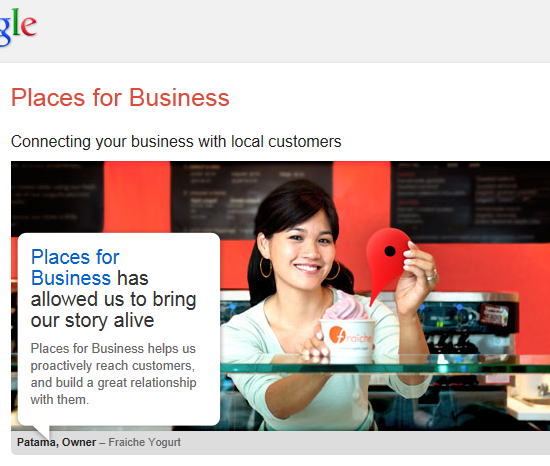Click the Connecting your business tagline
Image resolution: width=550 pixels, height=466 pixels.
(x=176, y=142)
